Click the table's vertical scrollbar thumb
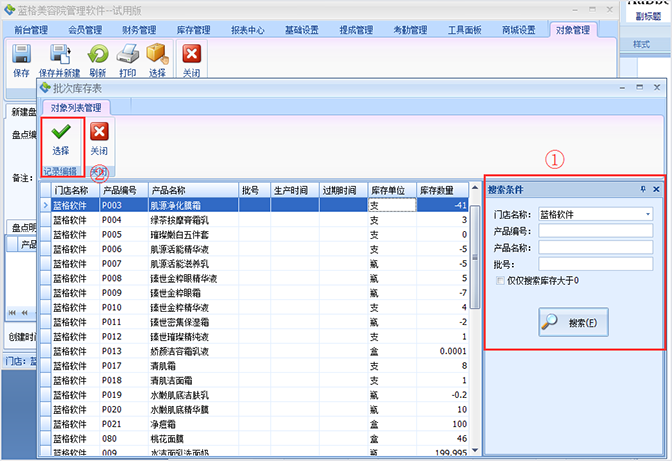The width and height of the screenshot is (672, 461). (475, 257)
